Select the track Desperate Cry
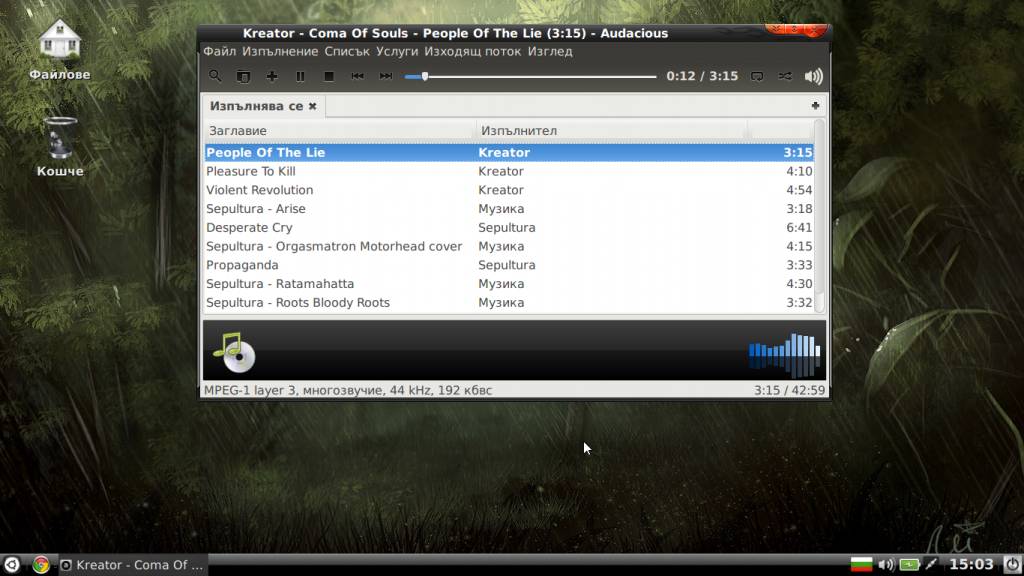The image size is (1024, 576). 509,227
